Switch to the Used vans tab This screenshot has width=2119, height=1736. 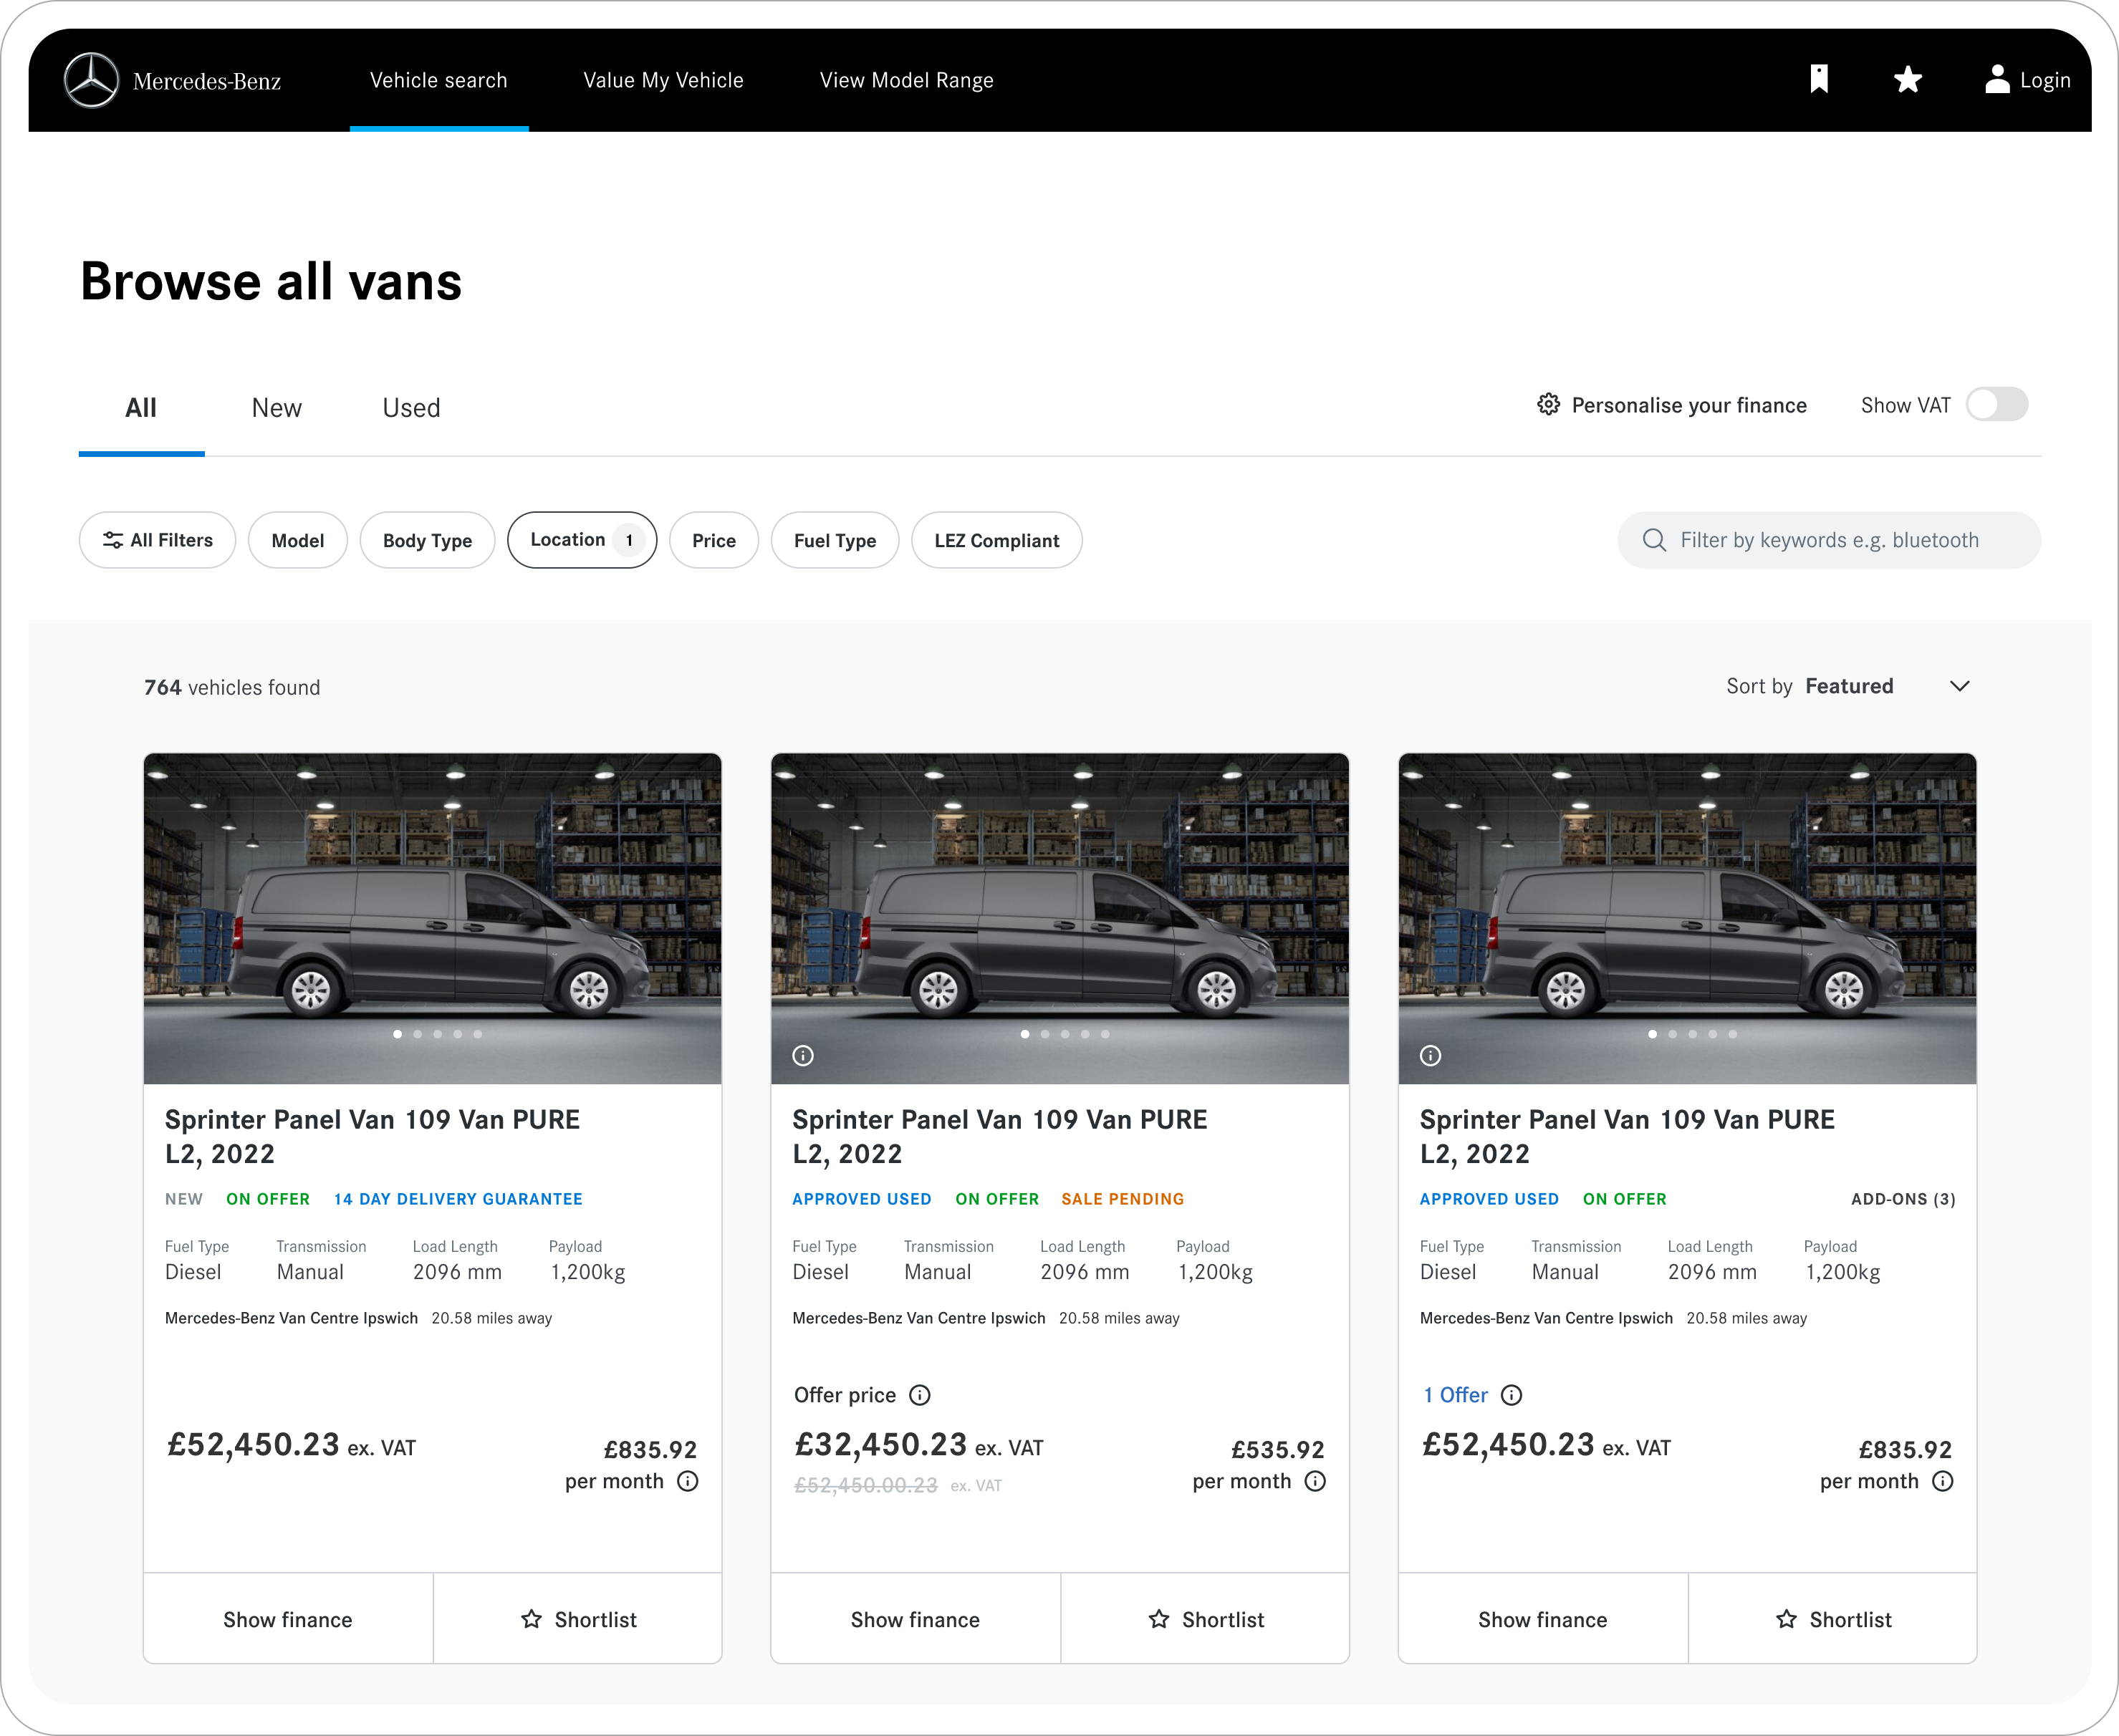tap(411, 408)
